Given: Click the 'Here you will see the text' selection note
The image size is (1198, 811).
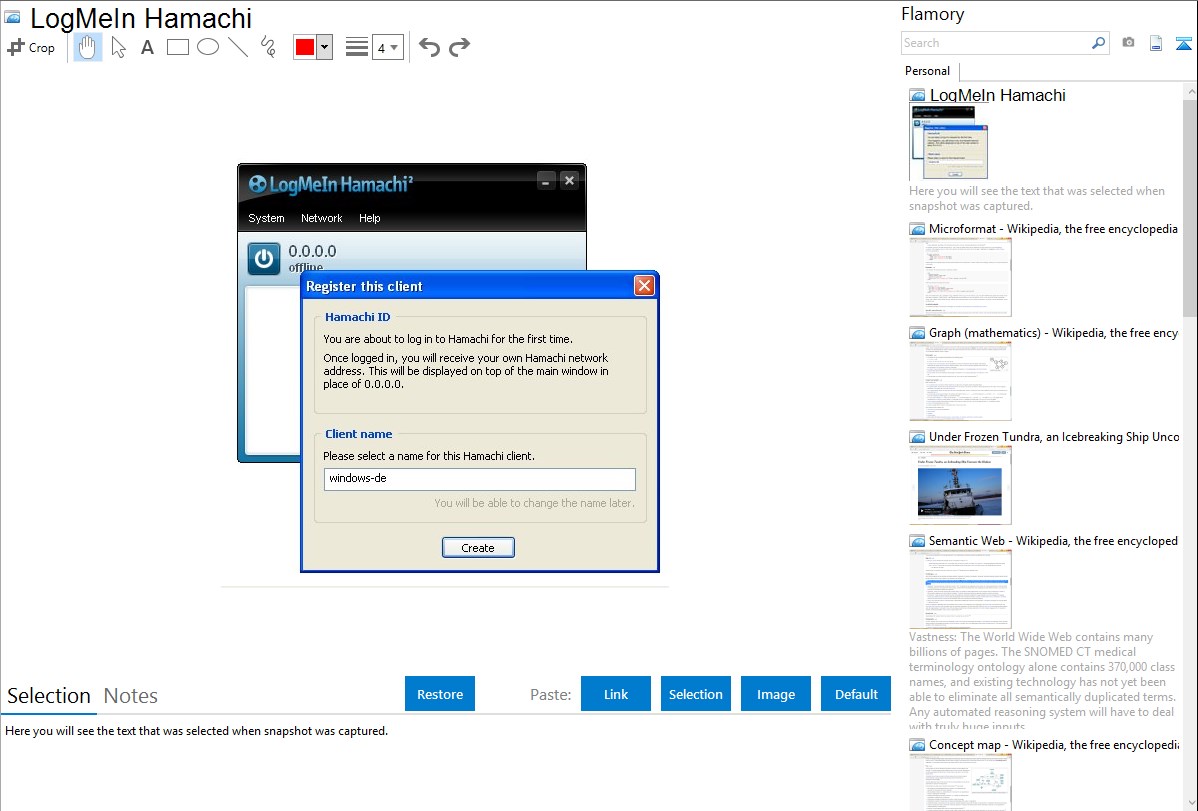Looking at the screenshot, I should click(x=196, y=731).
